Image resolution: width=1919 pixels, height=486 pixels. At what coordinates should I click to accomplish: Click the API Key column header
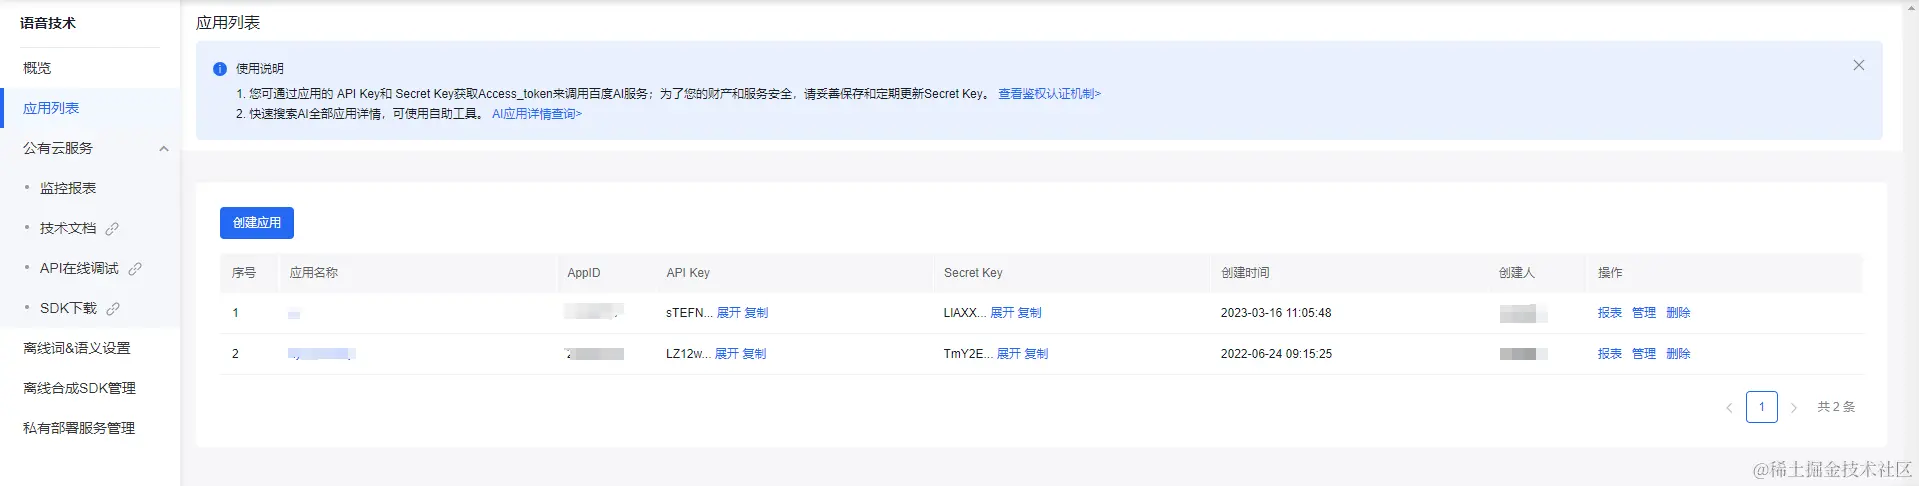pos(688,273)
